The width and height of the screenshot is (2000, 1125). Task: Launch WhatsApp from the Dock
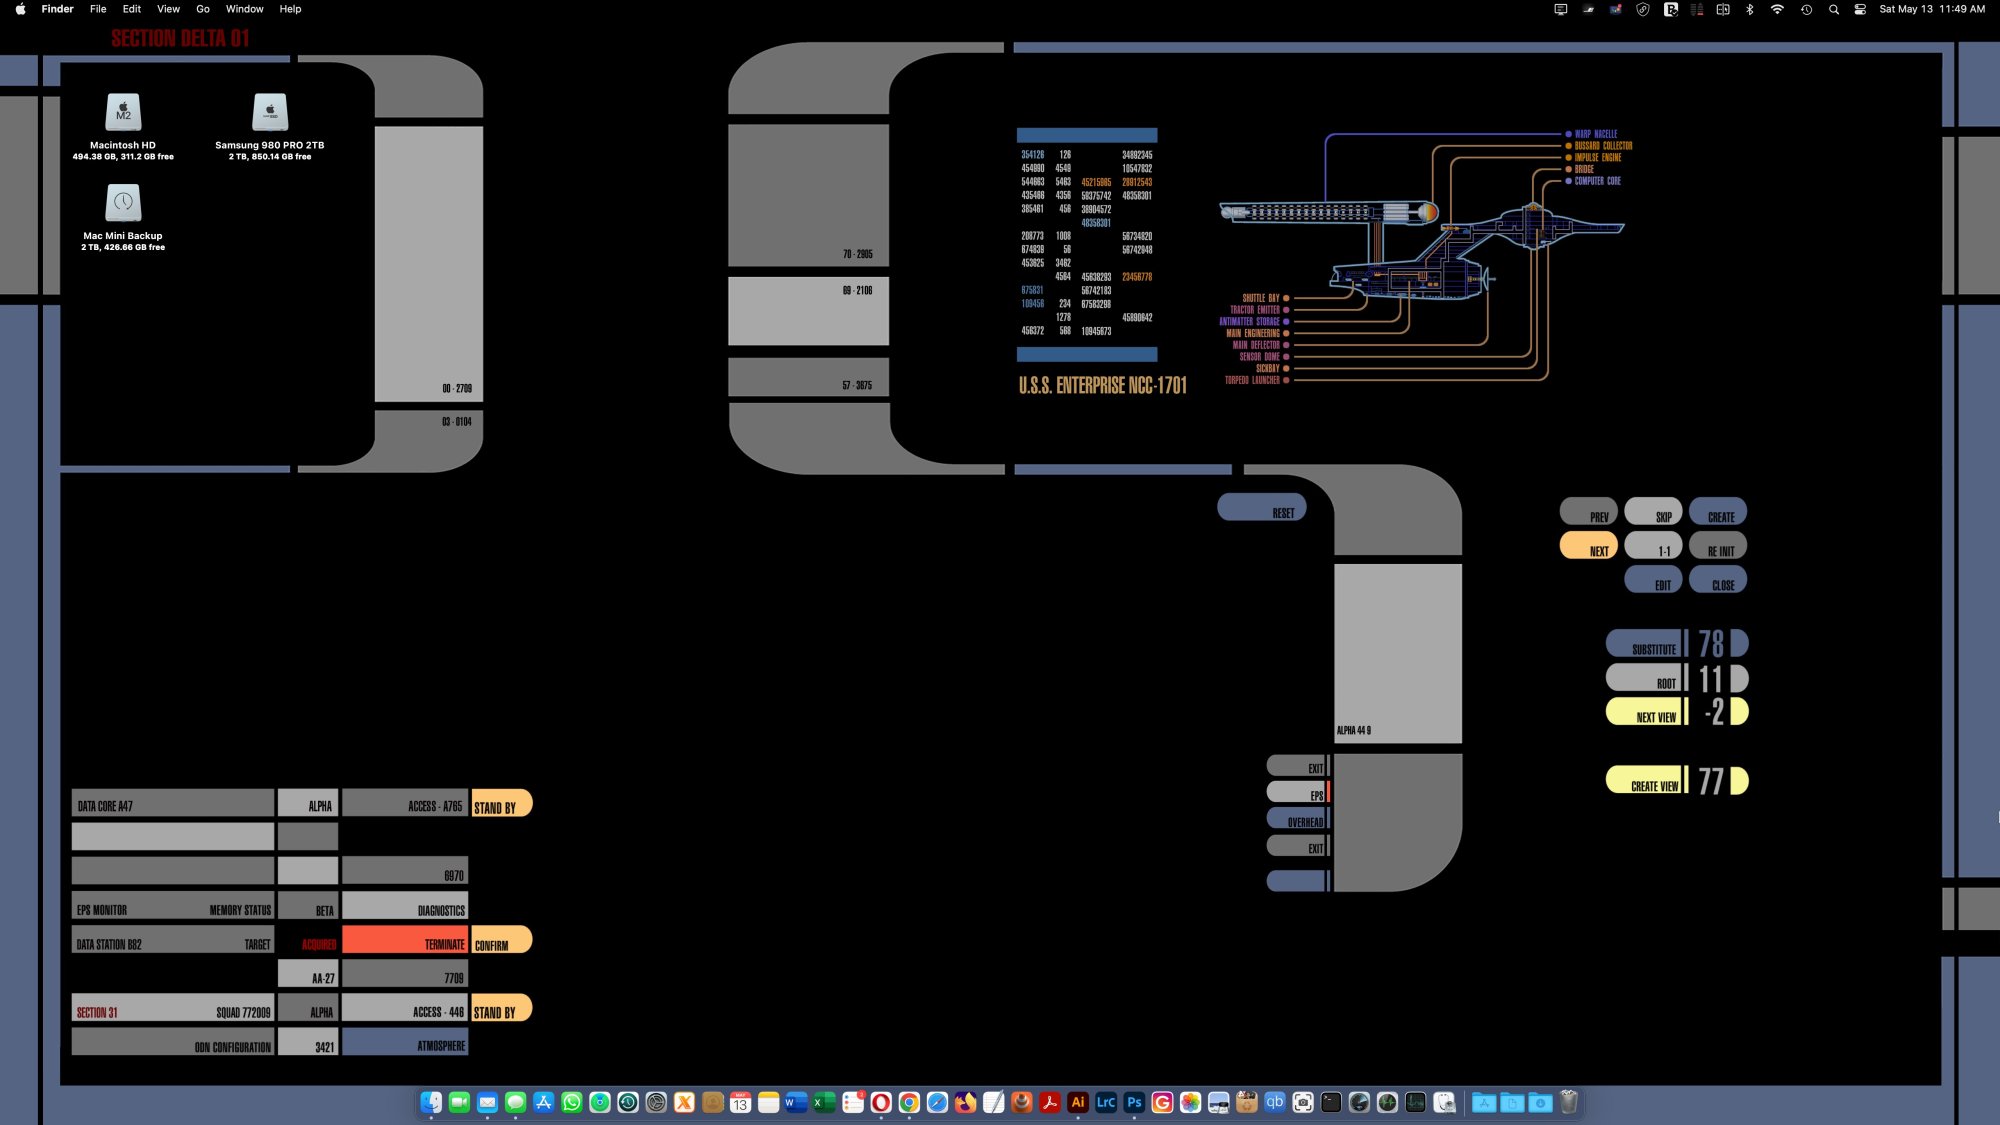point(571,1102)
